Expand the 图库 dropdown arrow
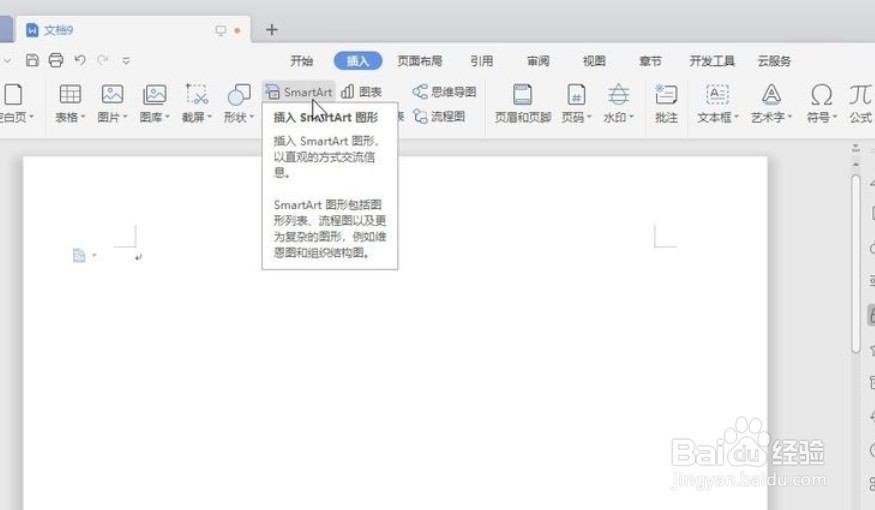The image size is (875, 510). pyautogui.click(x=167, y=117)
